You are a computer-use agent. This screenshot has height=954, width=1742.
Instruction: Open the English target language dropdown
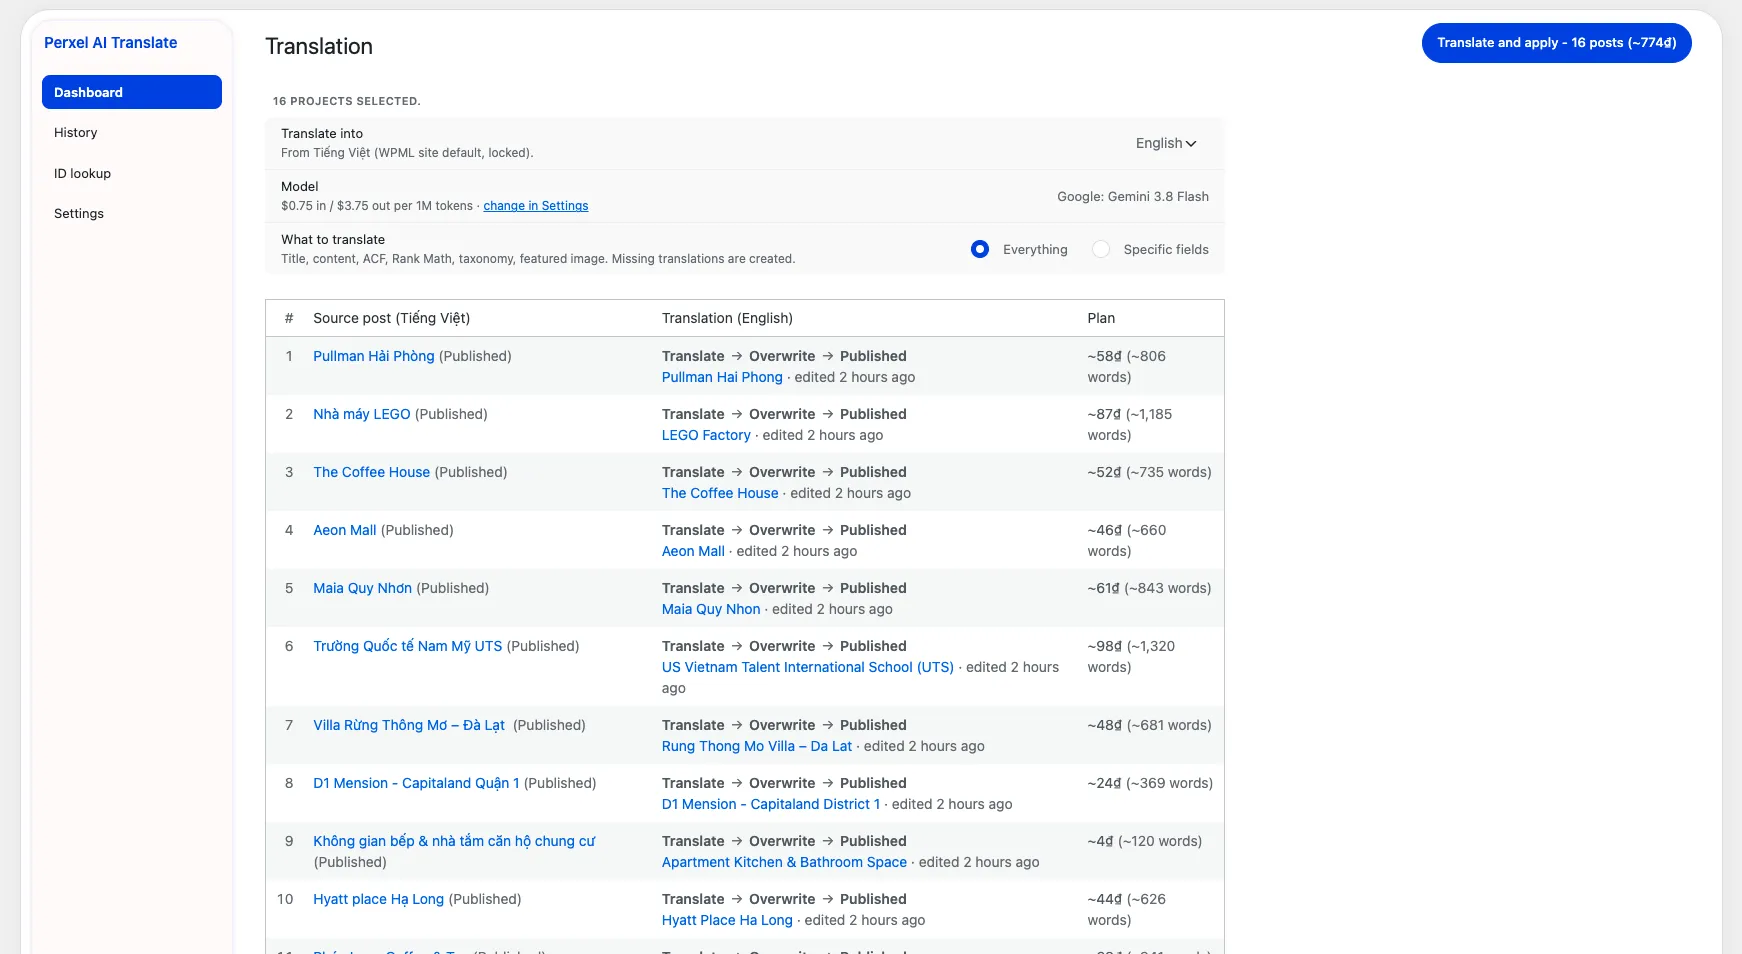[1166, 143]
